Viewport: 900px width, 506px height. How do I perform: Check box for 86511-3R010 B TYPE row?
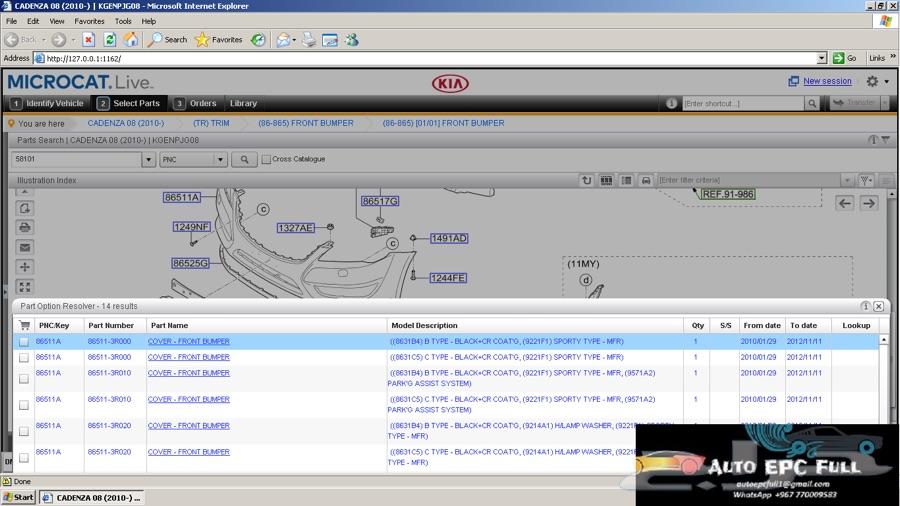click(24, 379)
